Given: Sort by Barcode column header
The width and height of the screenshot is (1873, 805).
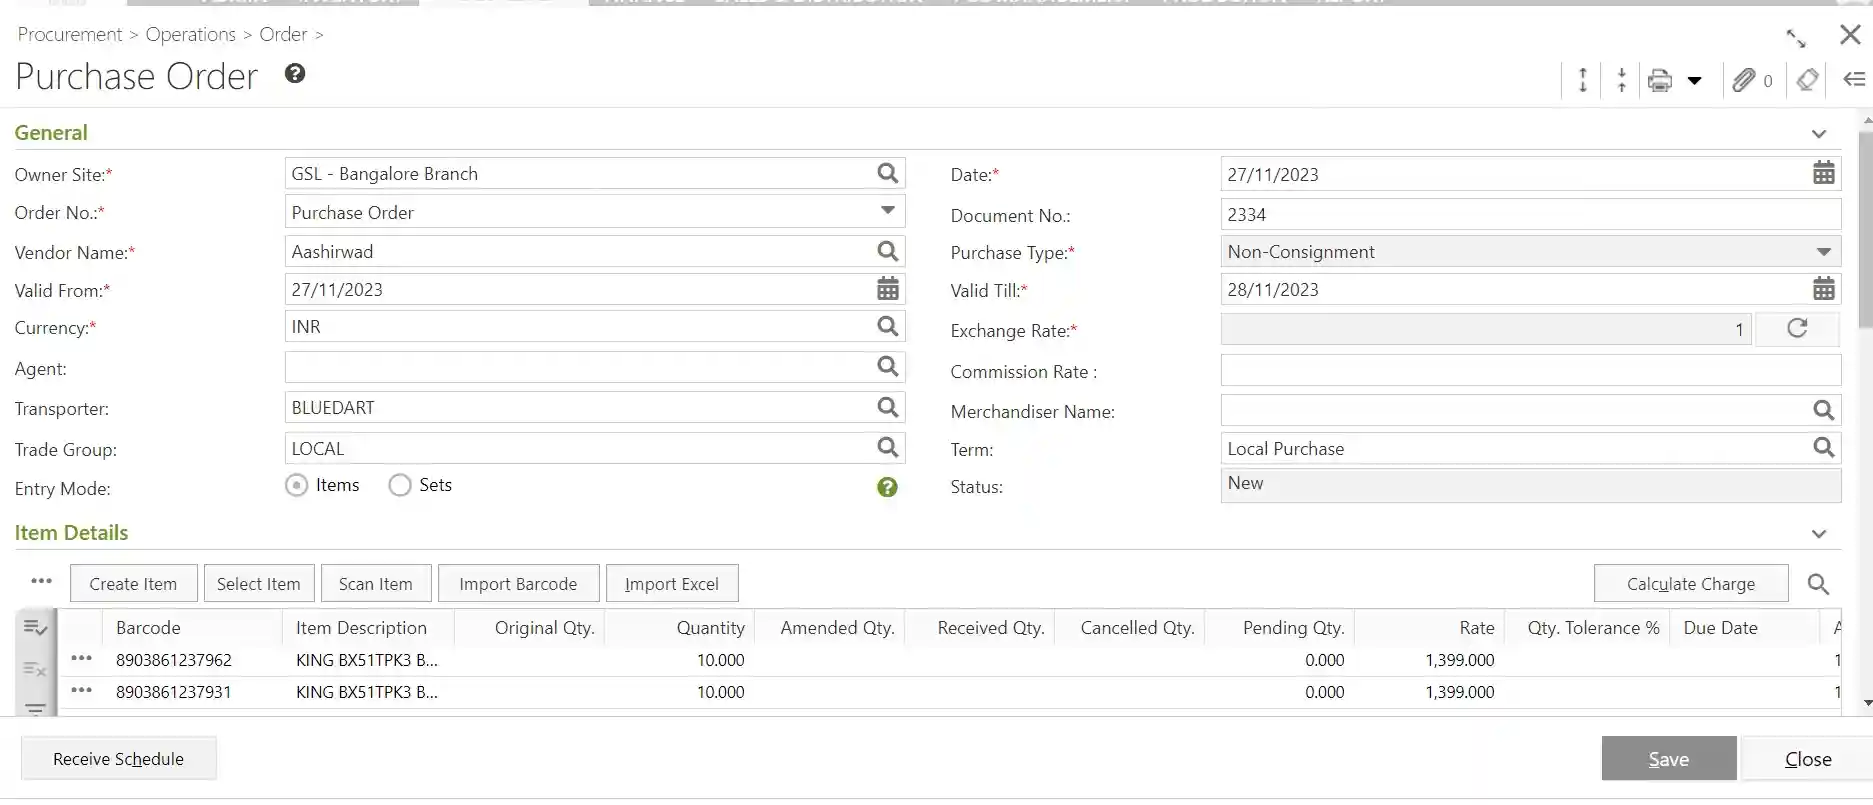Looking at the screenshot, I should [x=148, y=628].
